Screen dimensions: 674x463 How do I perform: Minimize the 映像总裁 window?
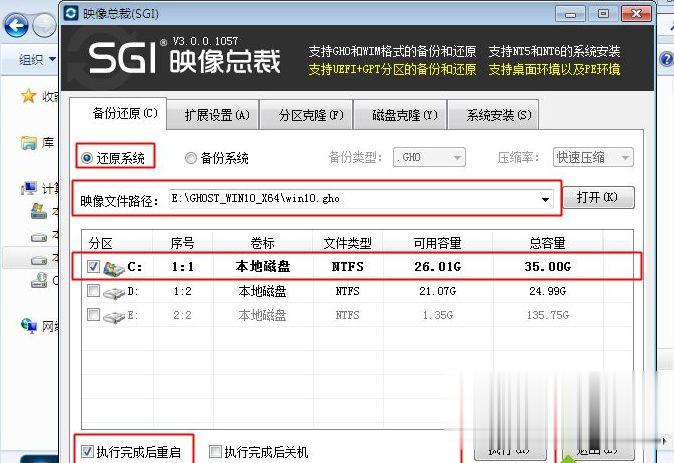point(570,14)
